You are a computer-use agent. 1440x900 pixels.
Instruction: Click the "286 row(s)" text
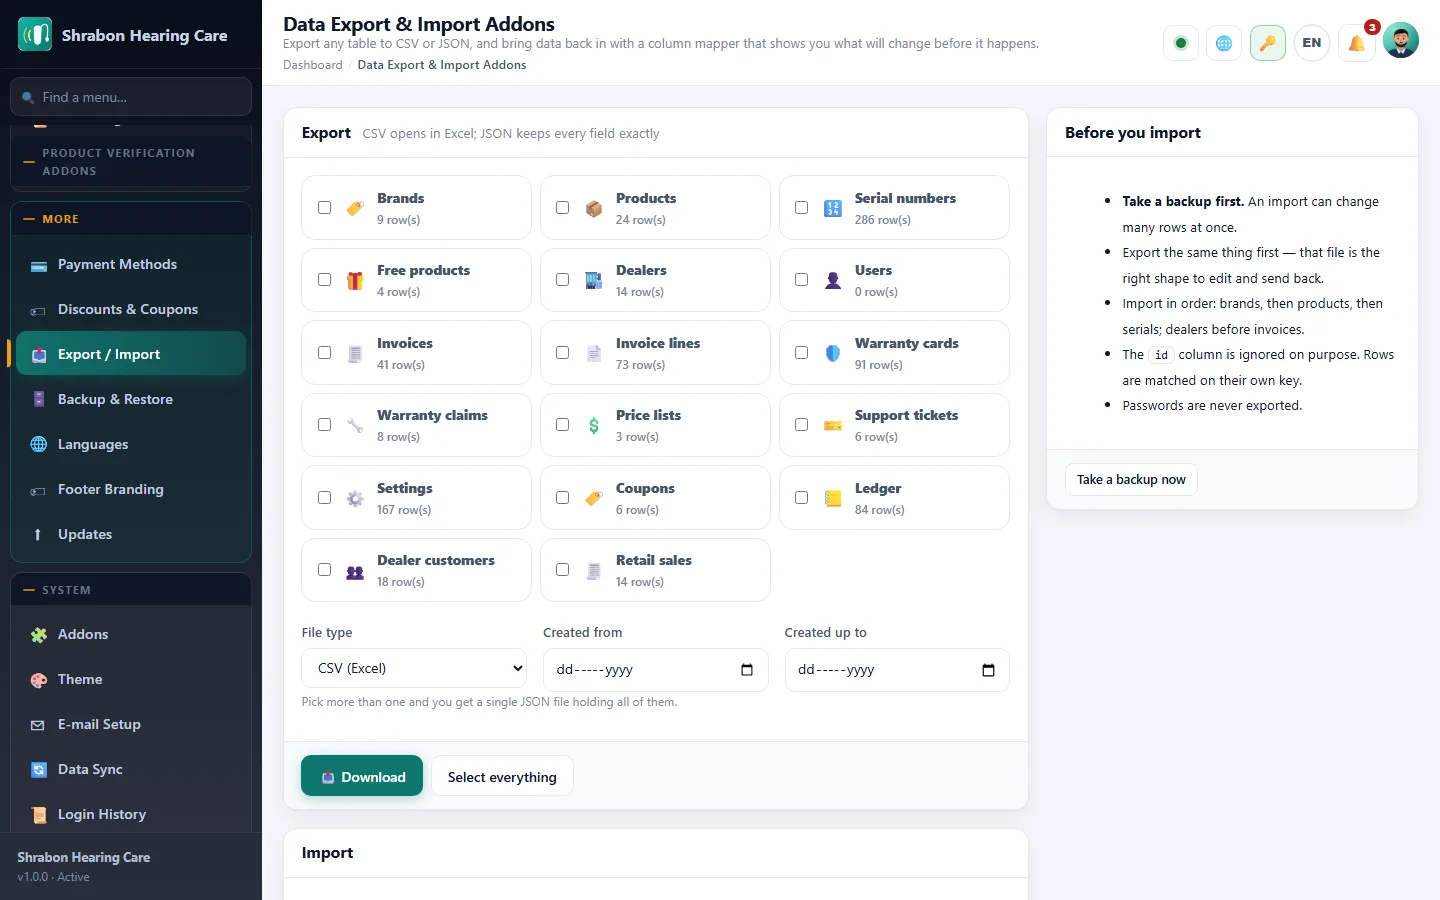[x=883, y=220]
